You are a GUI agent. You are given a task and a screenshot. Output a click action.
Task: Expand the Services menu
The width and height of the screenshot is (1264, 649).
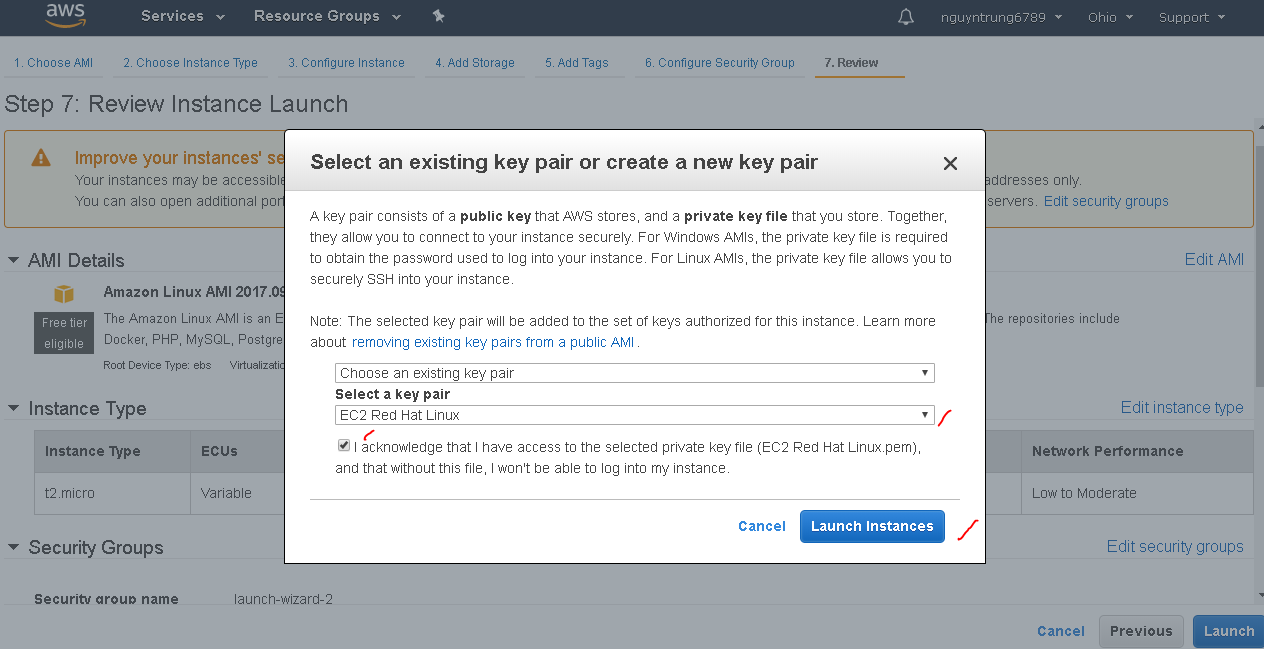(182, 17)
